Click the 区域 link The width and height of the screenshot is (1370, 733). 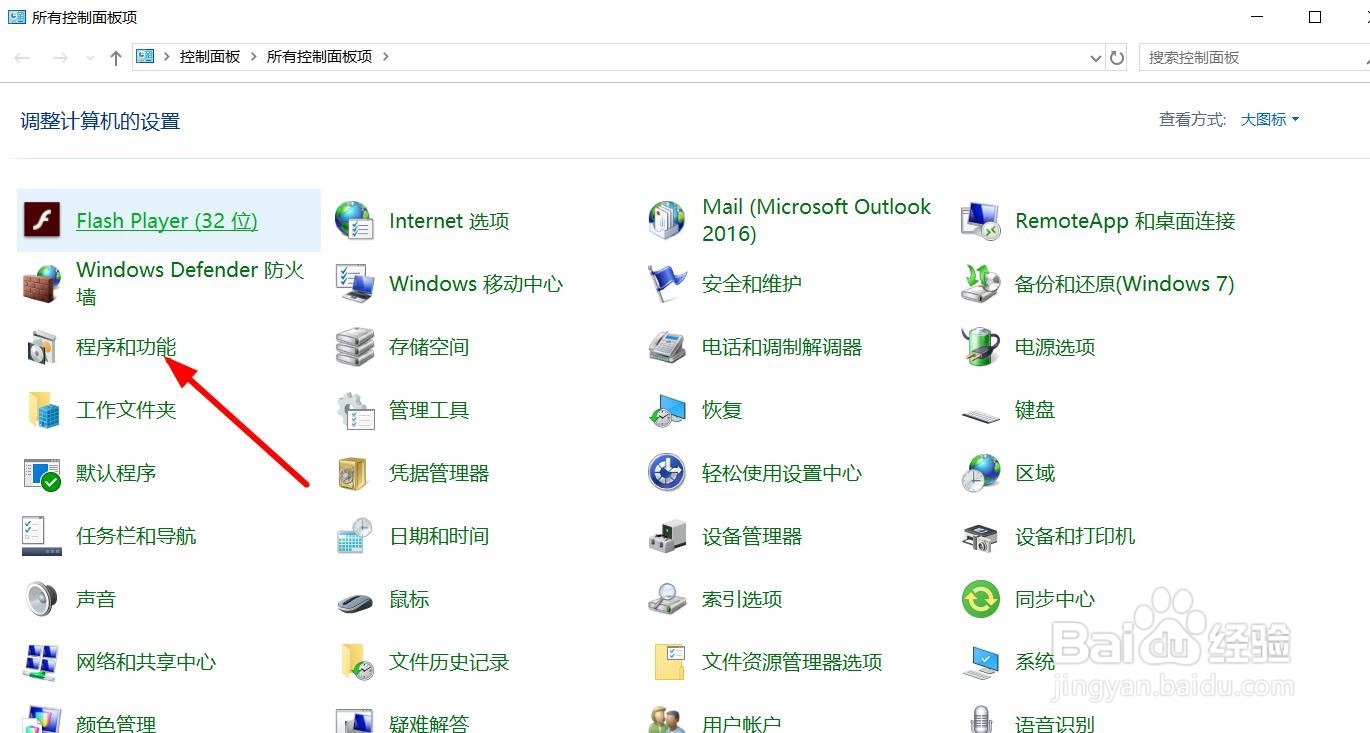tap(1035, 473)
